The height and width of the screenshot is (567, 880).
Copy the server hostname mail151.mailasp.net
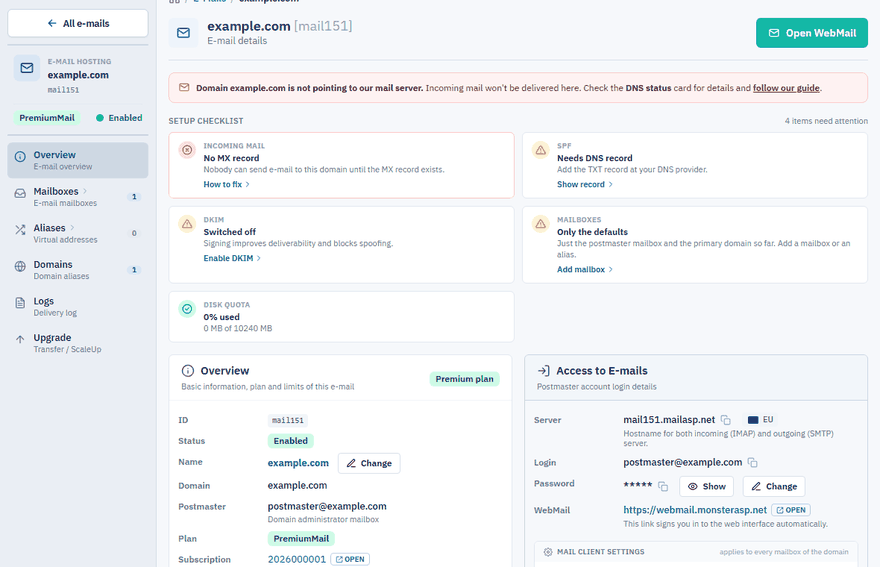coord(726,420)
